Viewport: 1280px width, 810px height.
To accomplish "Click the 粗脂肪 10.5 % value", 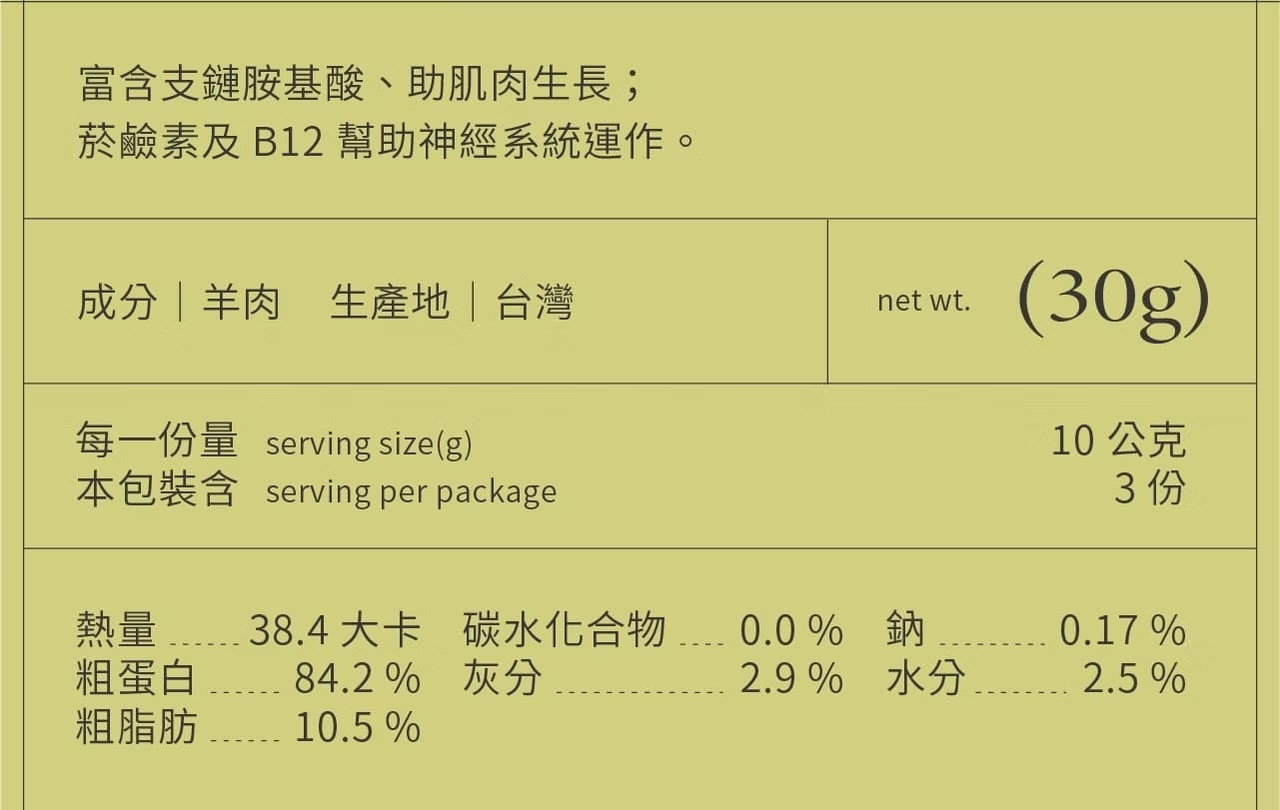I will tap(356, 727).
